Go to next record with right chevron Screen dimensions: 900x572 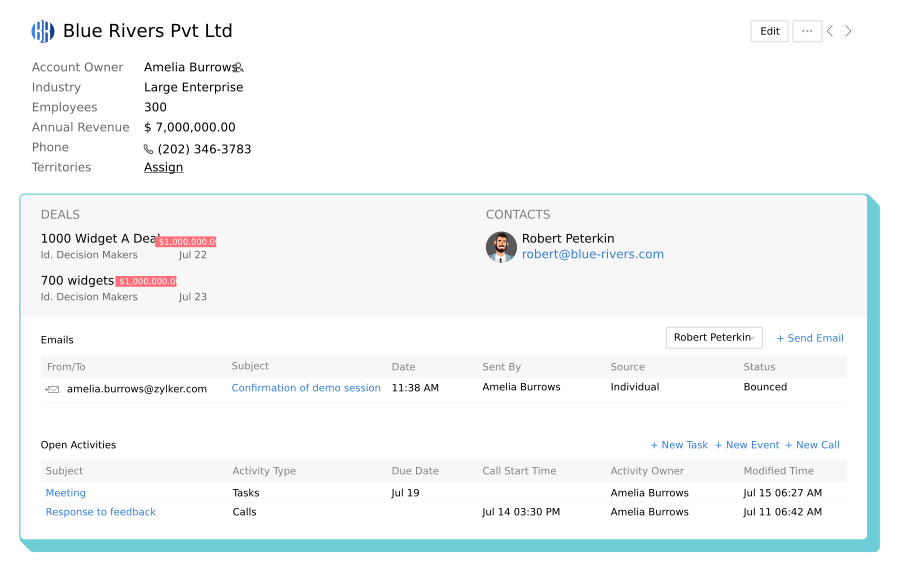(x=848, y=31)
